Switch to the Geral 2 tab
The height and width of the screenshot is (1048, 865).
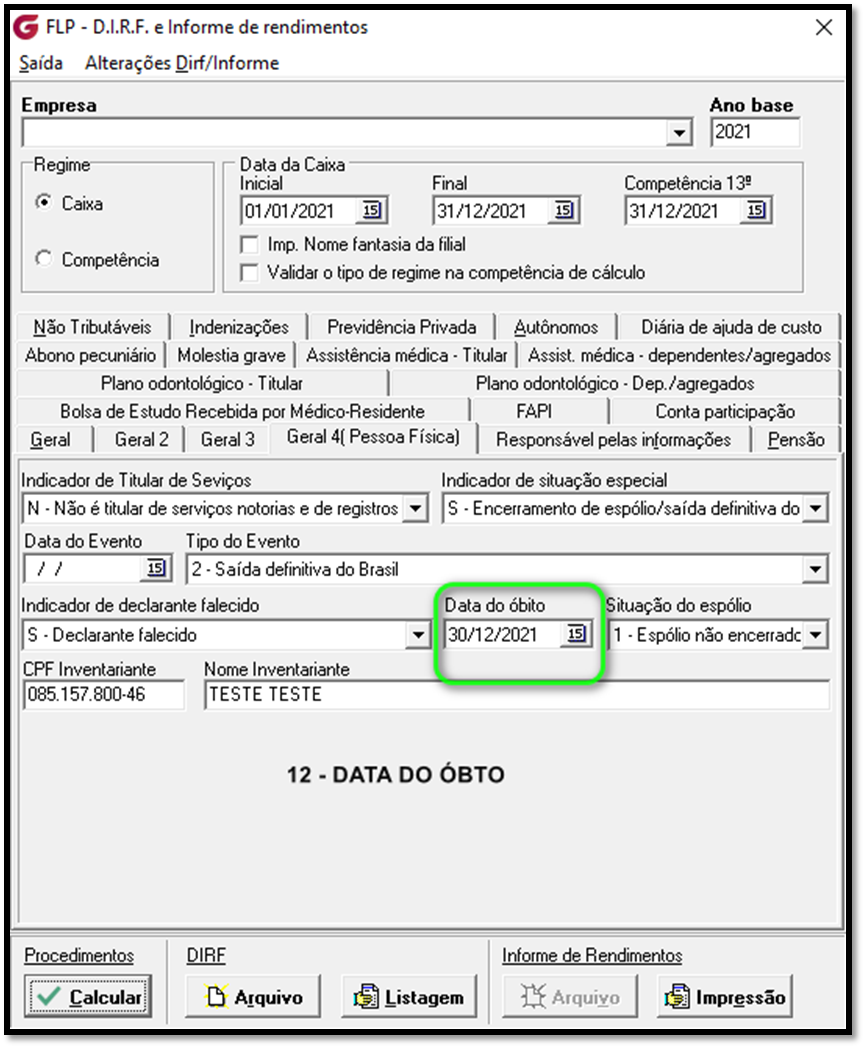[141, 439]
